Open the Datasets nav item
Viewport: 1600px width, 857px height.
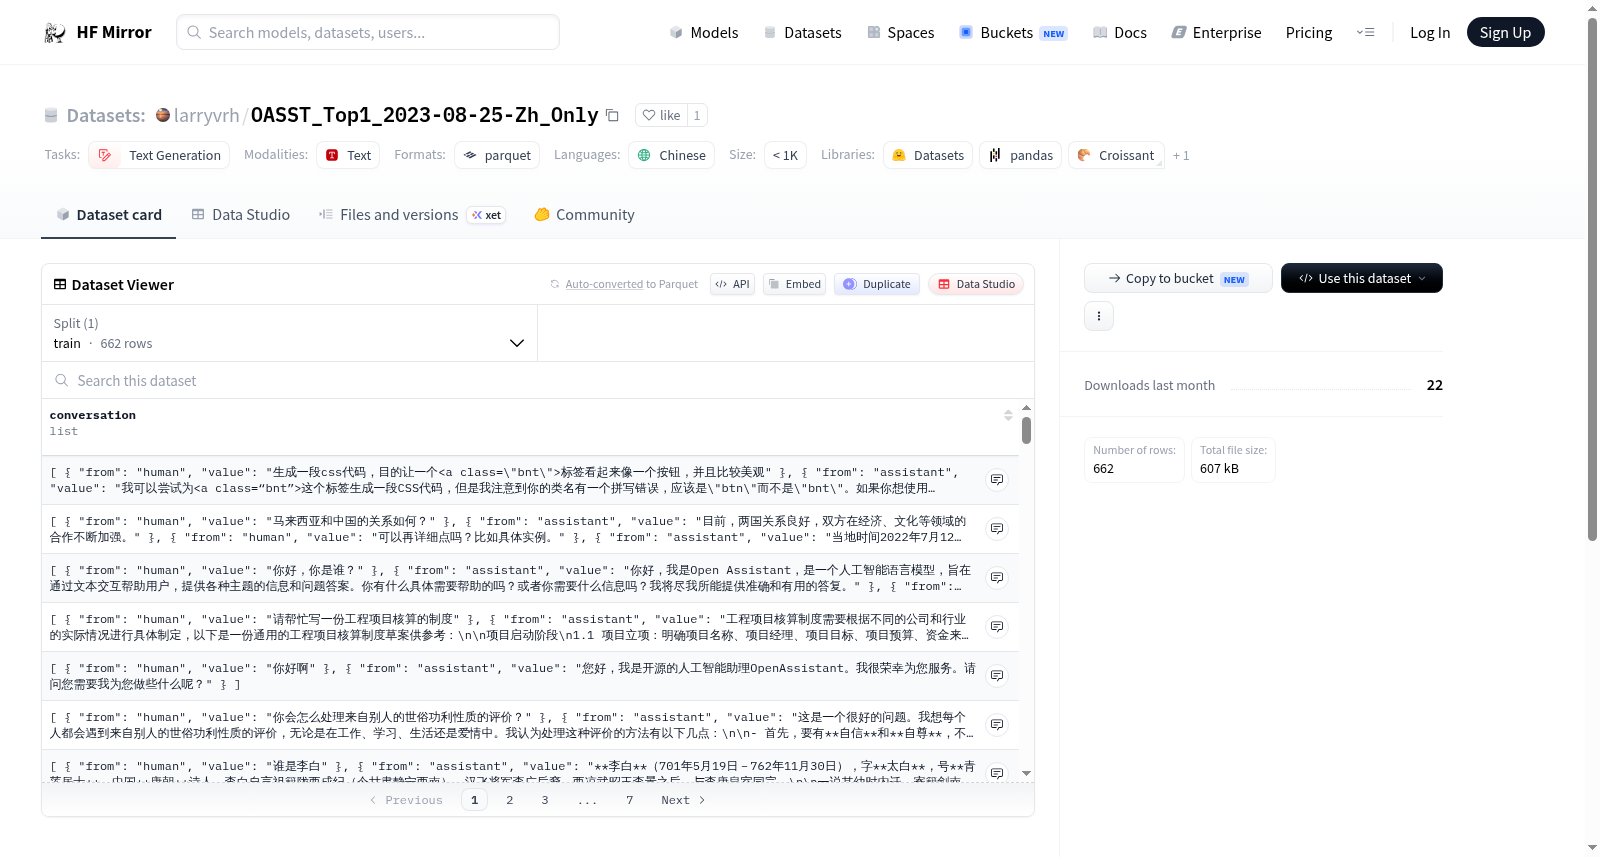click(x=802, y=32)
